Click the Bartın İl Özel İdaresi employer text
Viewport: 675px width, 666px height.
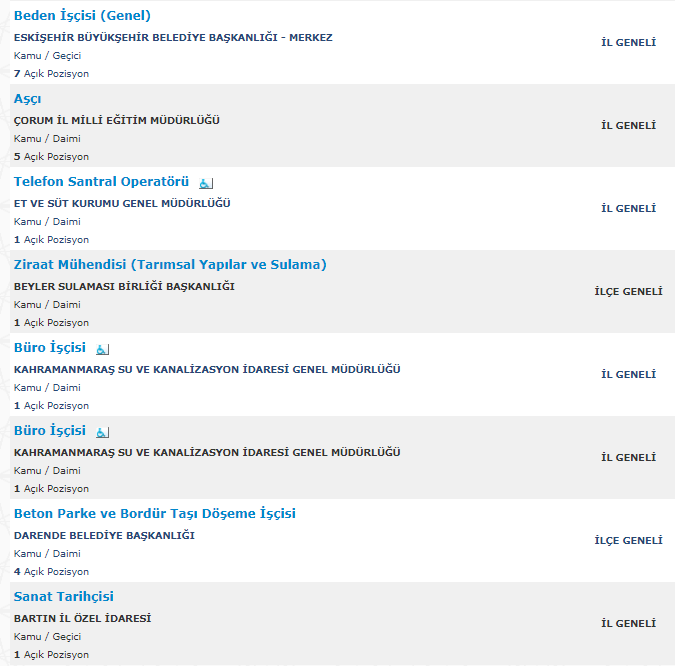coord(82,618)
